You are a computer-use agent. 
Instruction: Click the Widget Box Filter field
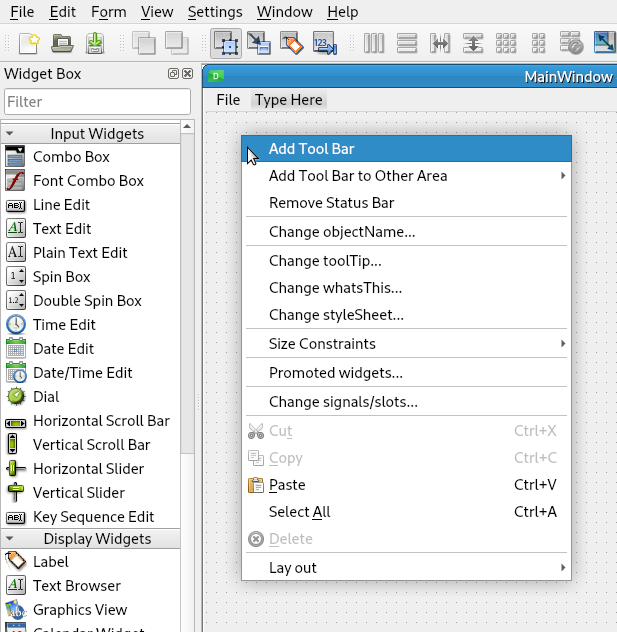(97, 101)
